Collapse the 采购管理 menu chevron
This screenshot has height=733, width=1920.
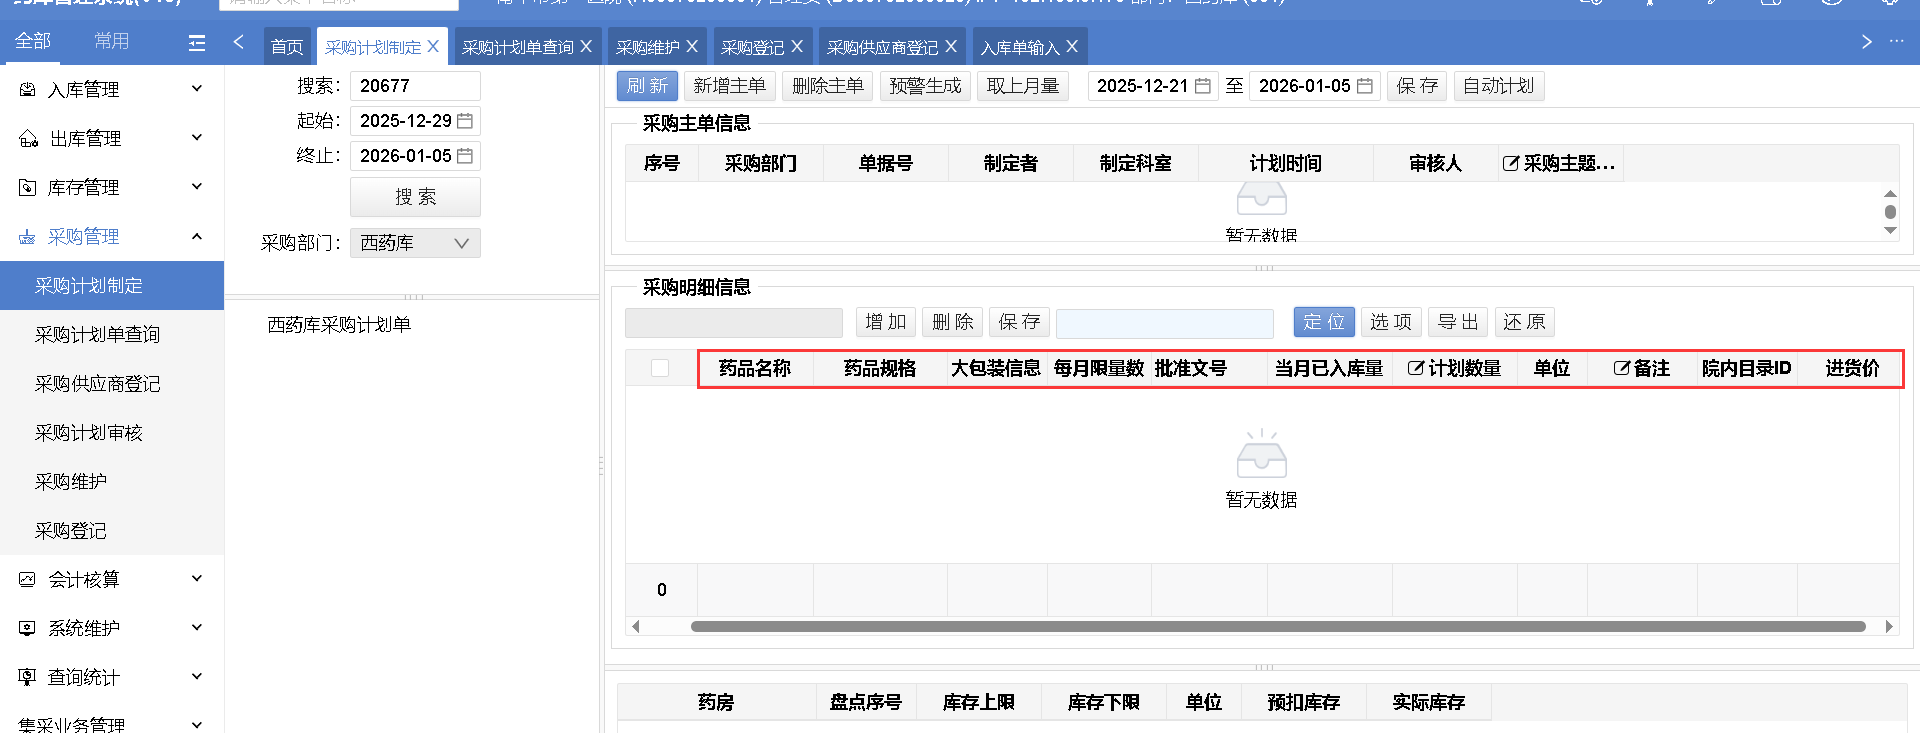click(x=197, y=236)
